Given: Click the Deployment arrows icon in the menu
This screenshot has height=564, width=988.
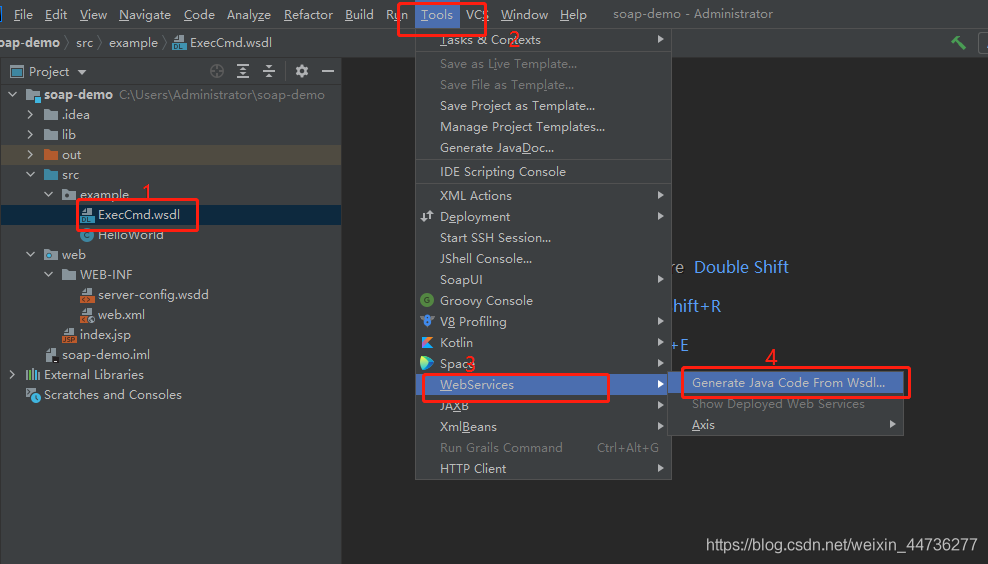Looking at the screenshot, I should [x=427, y=216].
